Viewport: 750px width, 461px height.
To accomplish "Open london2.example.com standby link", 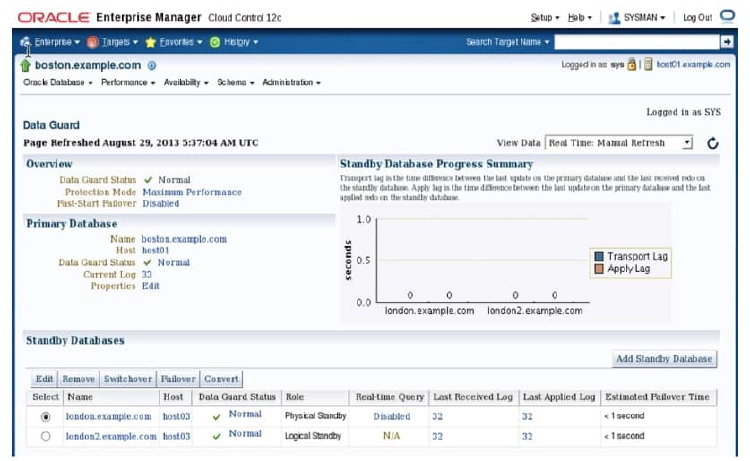I will click(111, 436).
